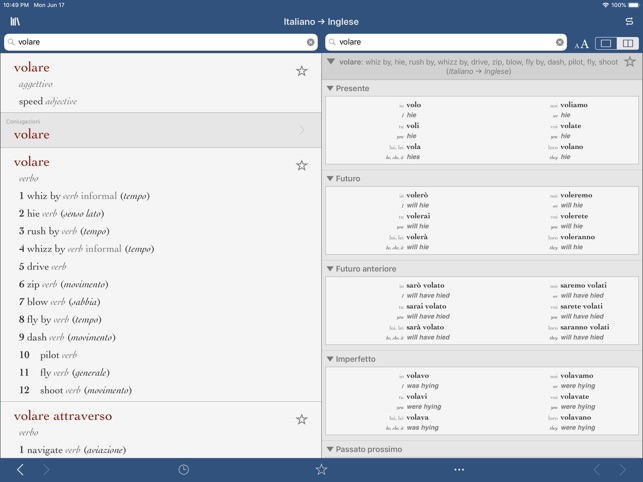Tap conjugated form 'voliamo'
Screen dimensions: 643x482
coord(574,105)
